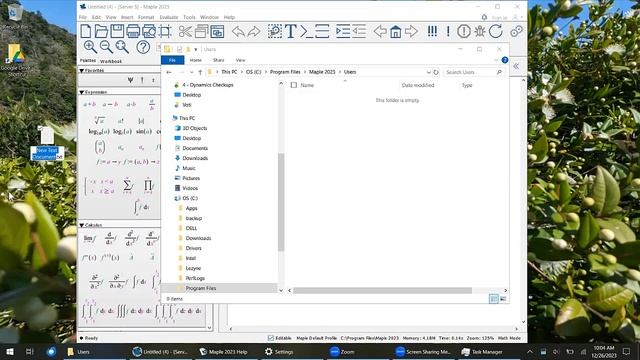Insert the square root template from Expression palette
Screen dimensions: 640x360
coord(100,120)
